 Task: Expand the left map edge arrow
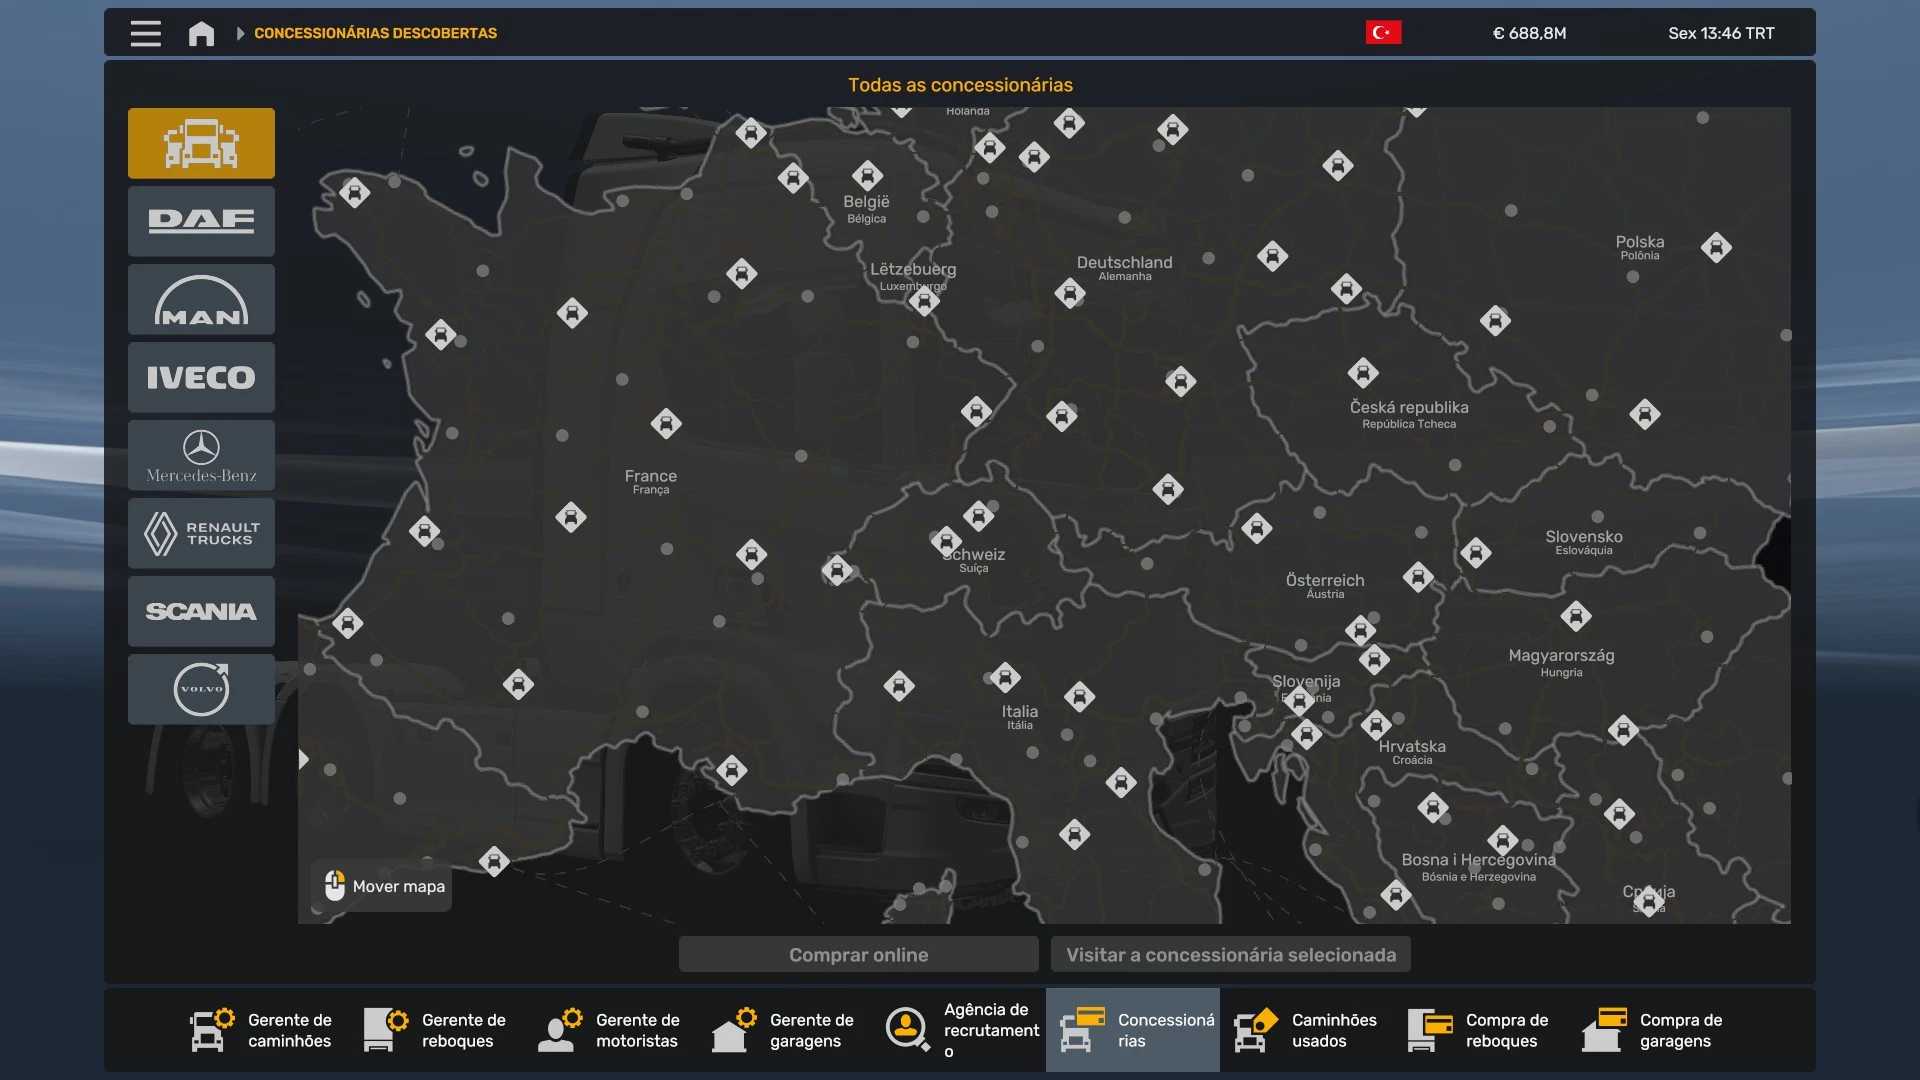click(x=304, y=759)
